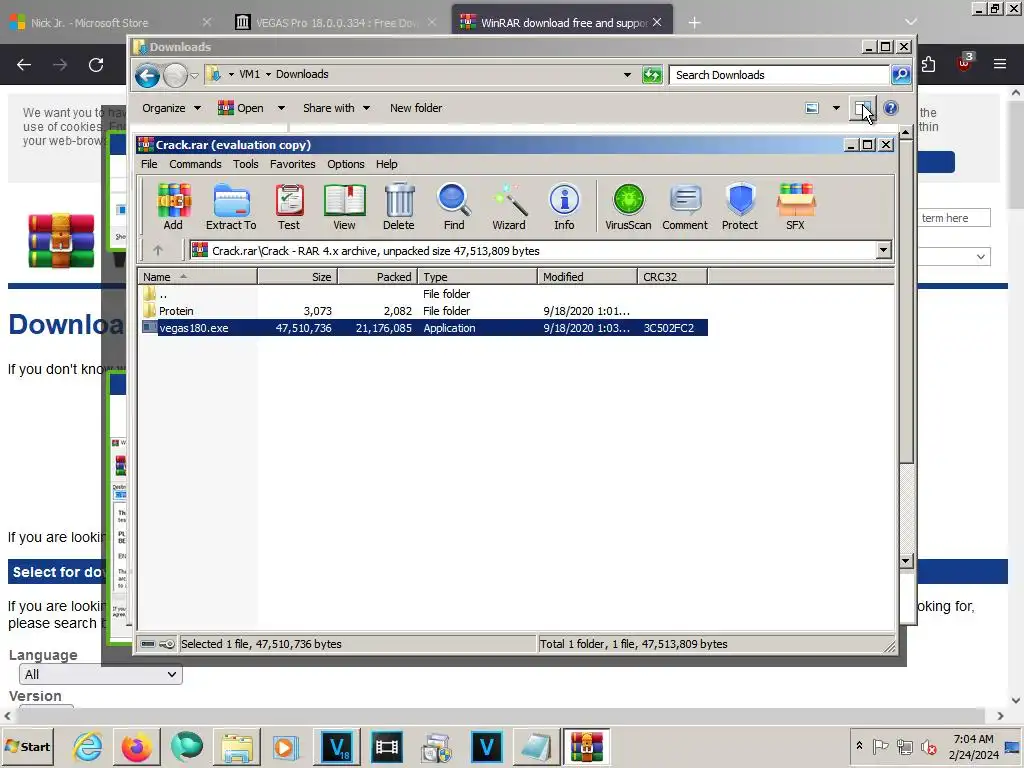The width and height of the screenshot is (1024, 768).
Task: Click Downloads window vertical scrollbar down arrow
Action: click(905, 560)
